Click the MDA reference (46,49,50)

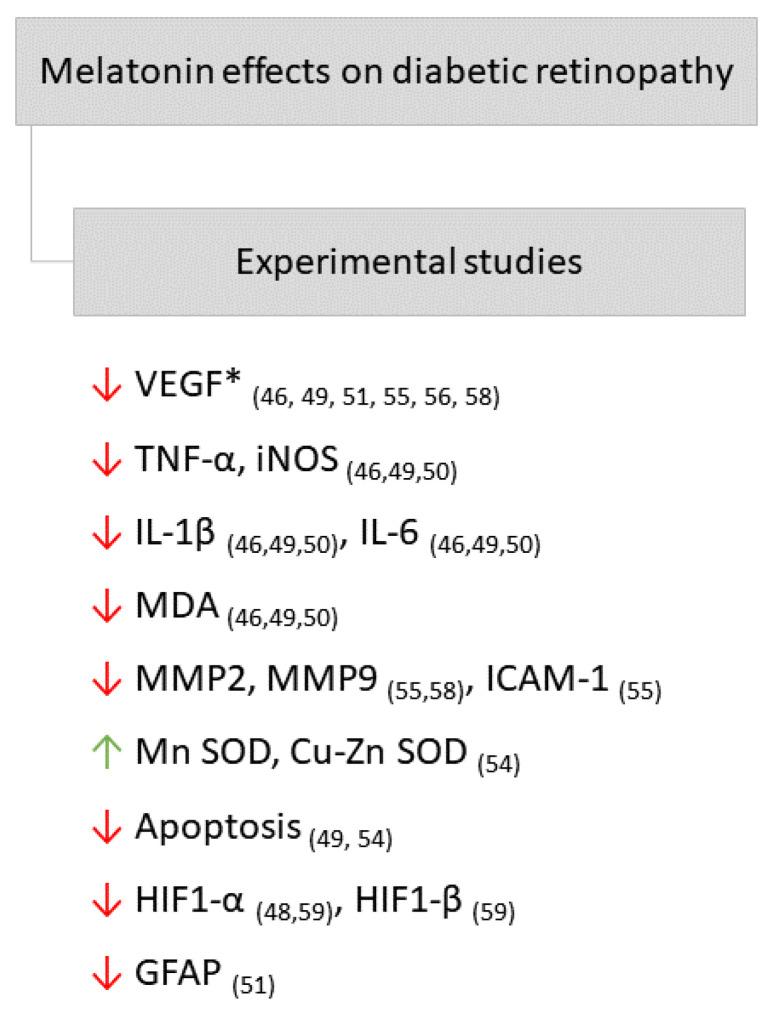pyautogui.click(x=283, y=620)
